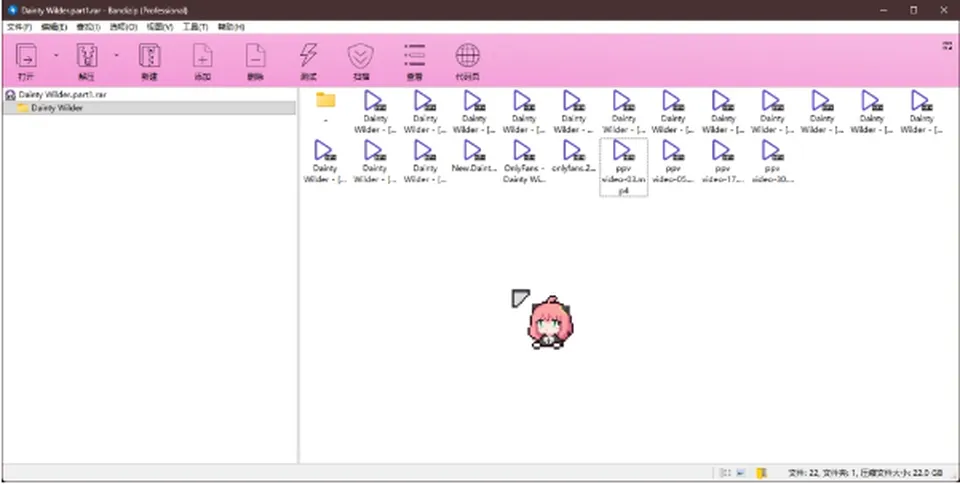Viewport: 960px width, 484px height.
Task: Click the 添加 (Add) toolbar icon
Action: click(x=203, y=56)
